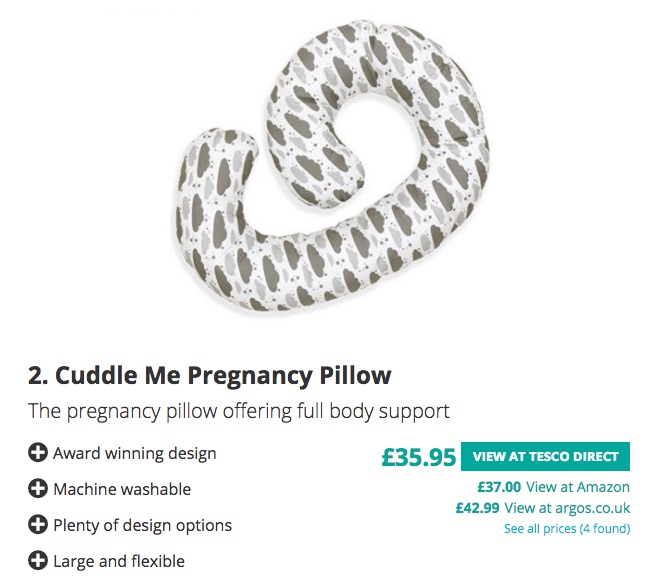This screenshot has height=581, width=654.
Task: Click the plus icon beside Large and flexible
Action: click(38, 562)
